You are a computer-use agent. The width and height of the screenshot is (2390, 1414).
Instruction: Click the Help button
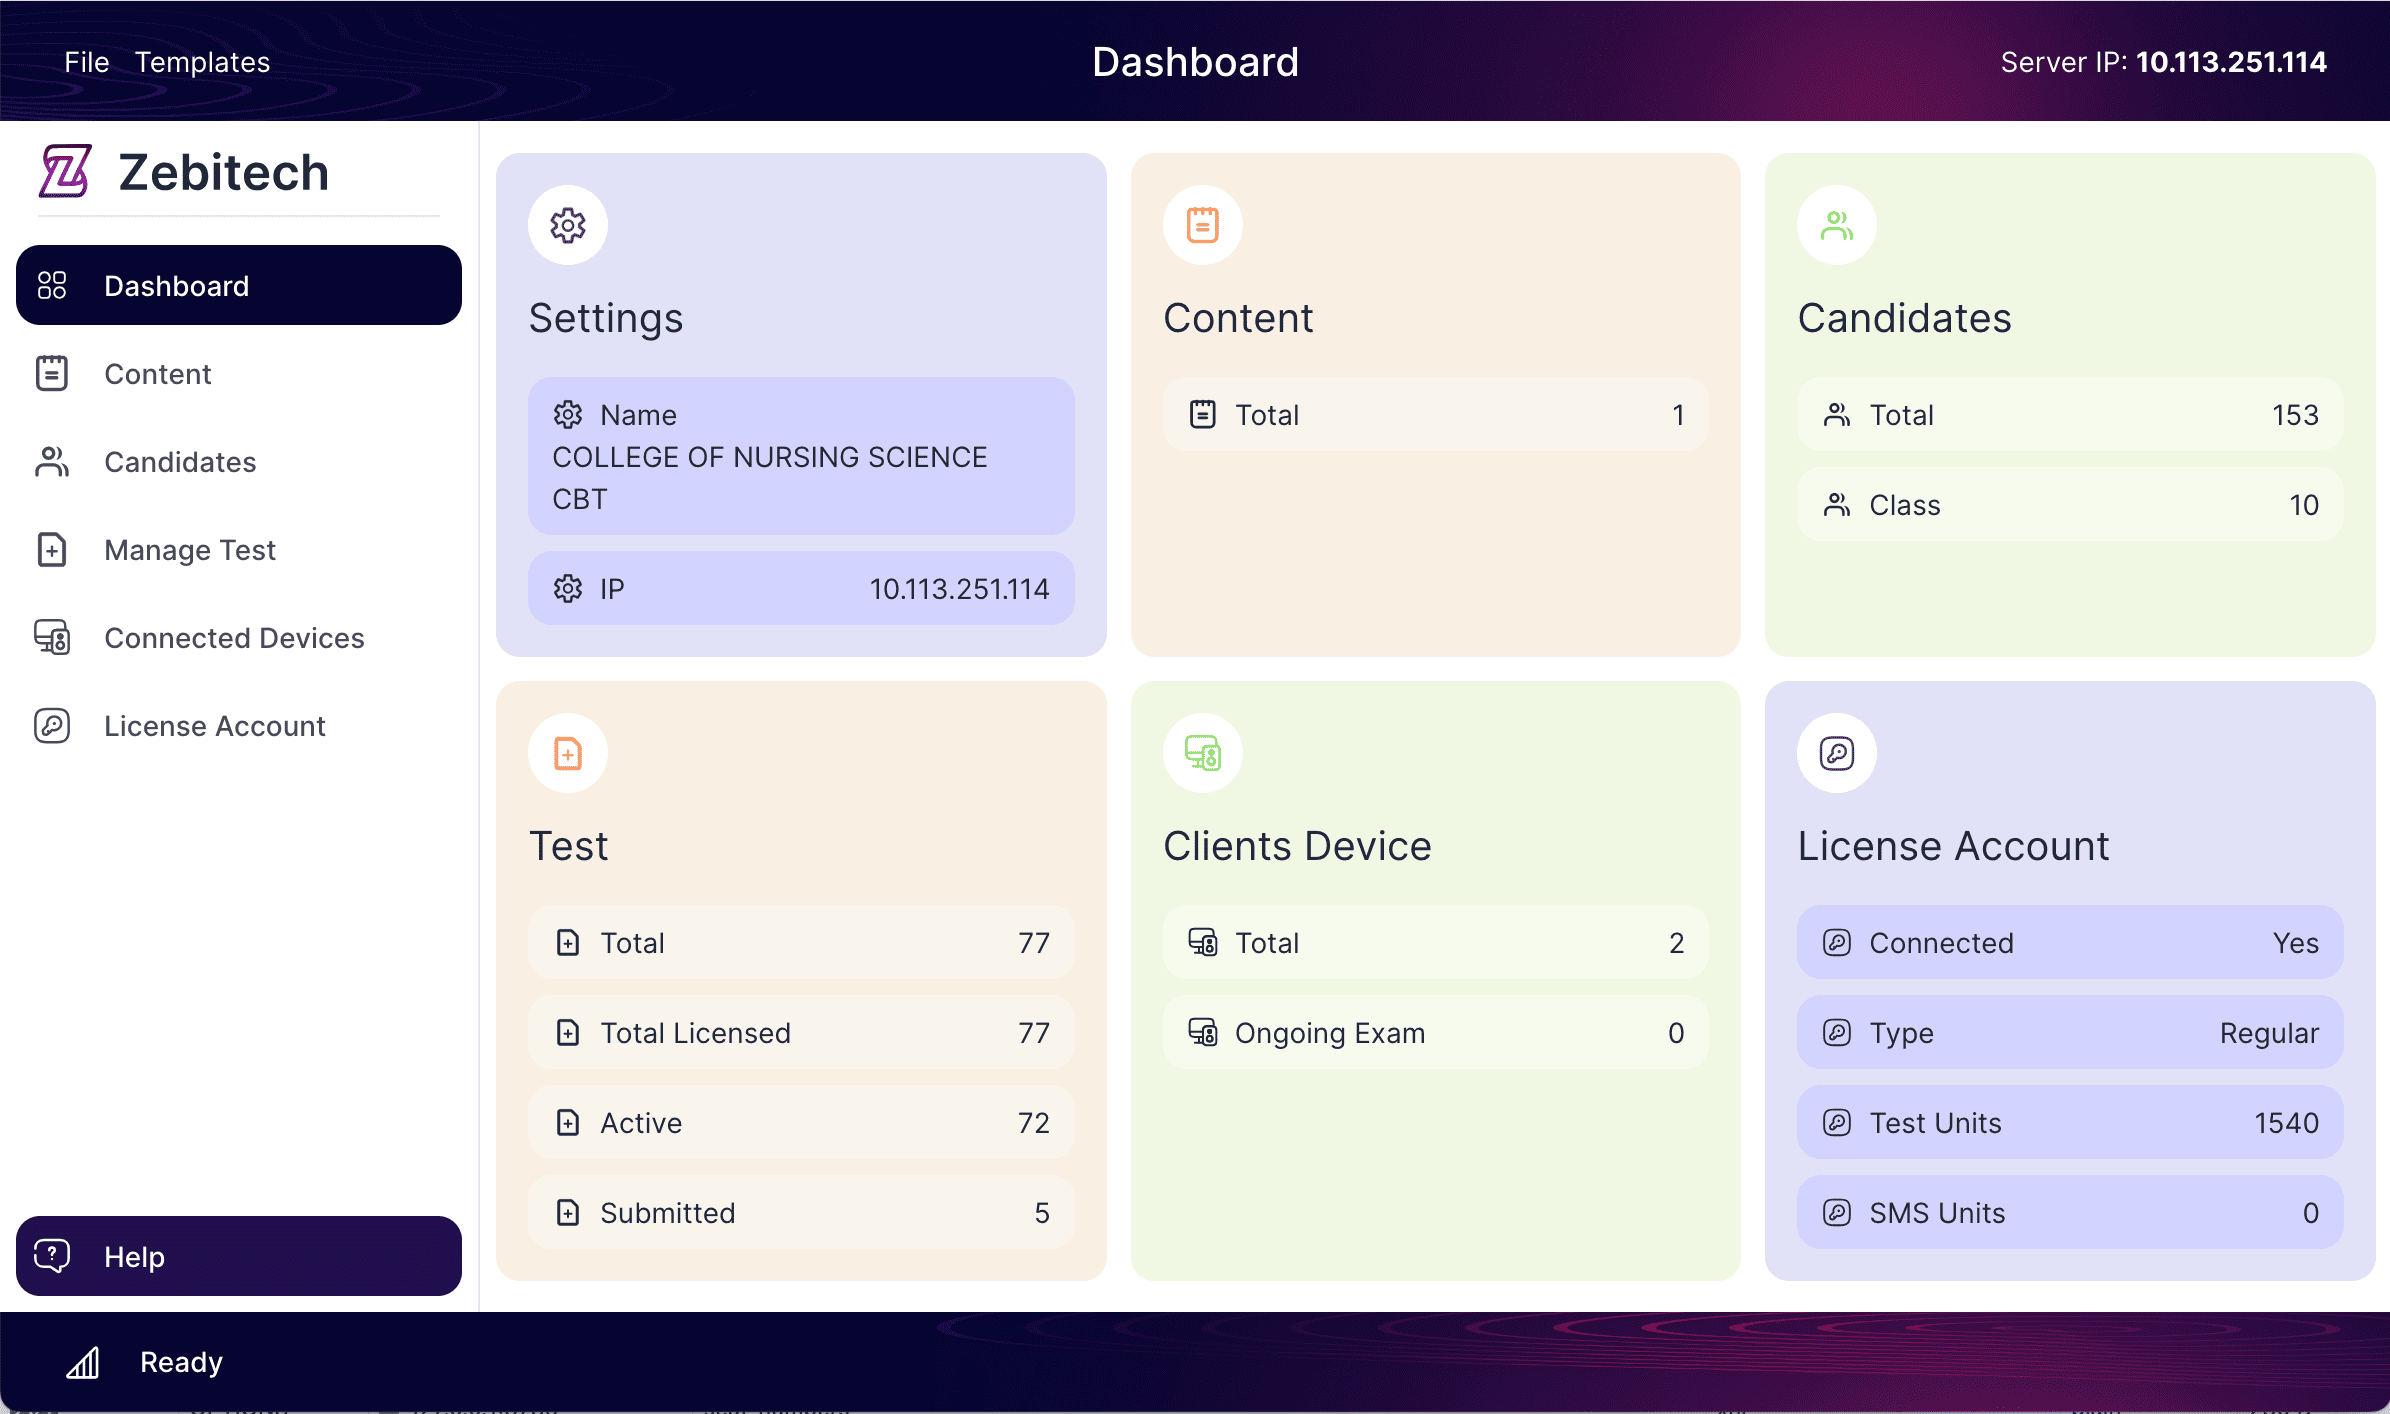click(239, 1256)
